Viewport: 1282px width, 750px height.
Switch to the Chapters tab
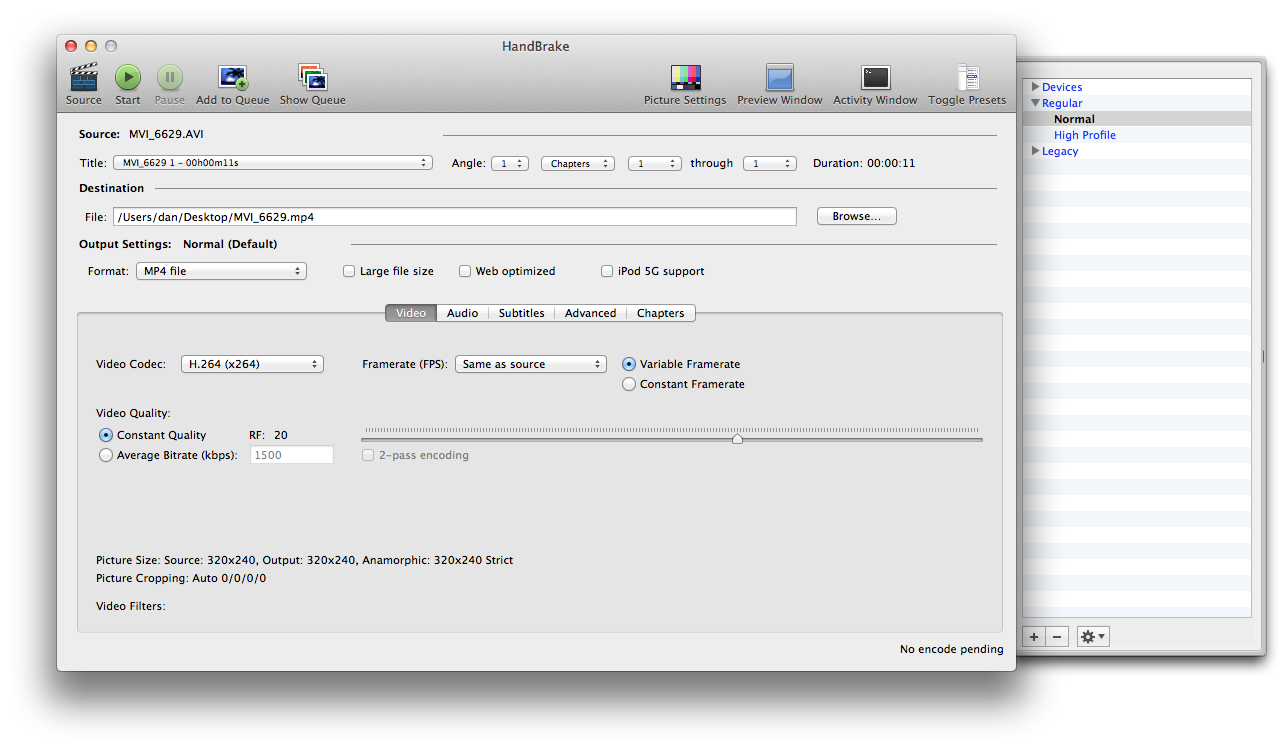coord(661,313)
